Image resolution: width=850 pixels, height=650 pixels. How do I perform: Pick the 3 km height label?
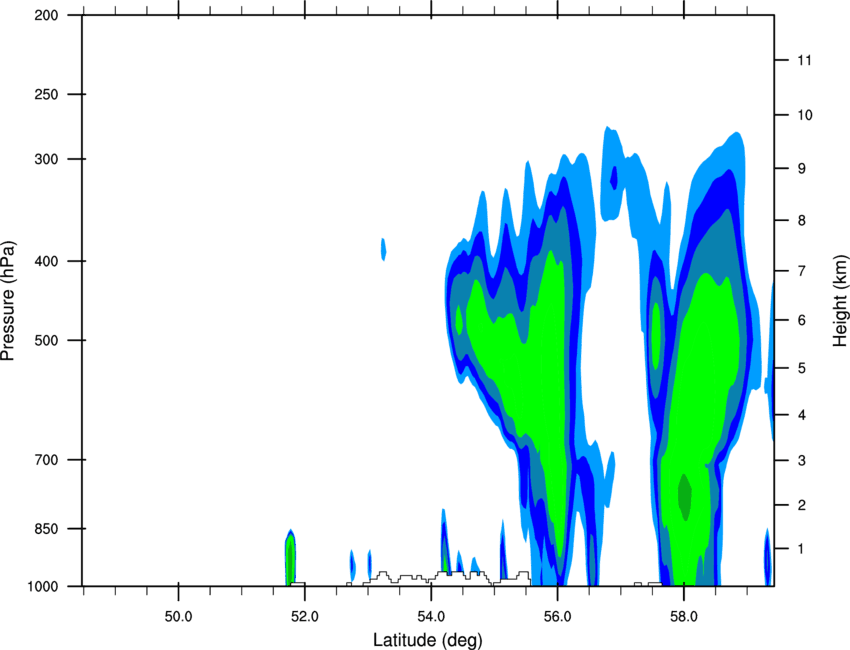pyautogui.click(x=802, y=461)
